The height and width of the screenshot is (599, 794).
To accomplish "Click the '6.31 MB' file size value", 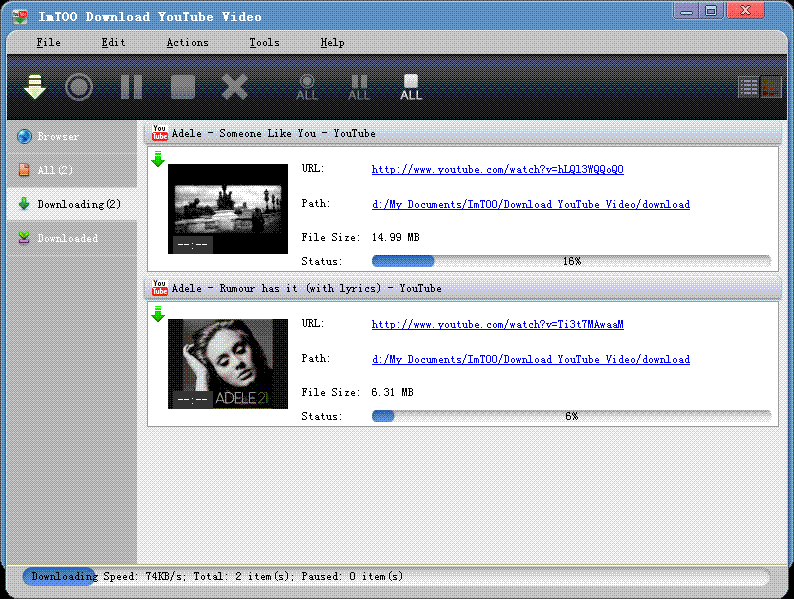I will tap(392, 392).
